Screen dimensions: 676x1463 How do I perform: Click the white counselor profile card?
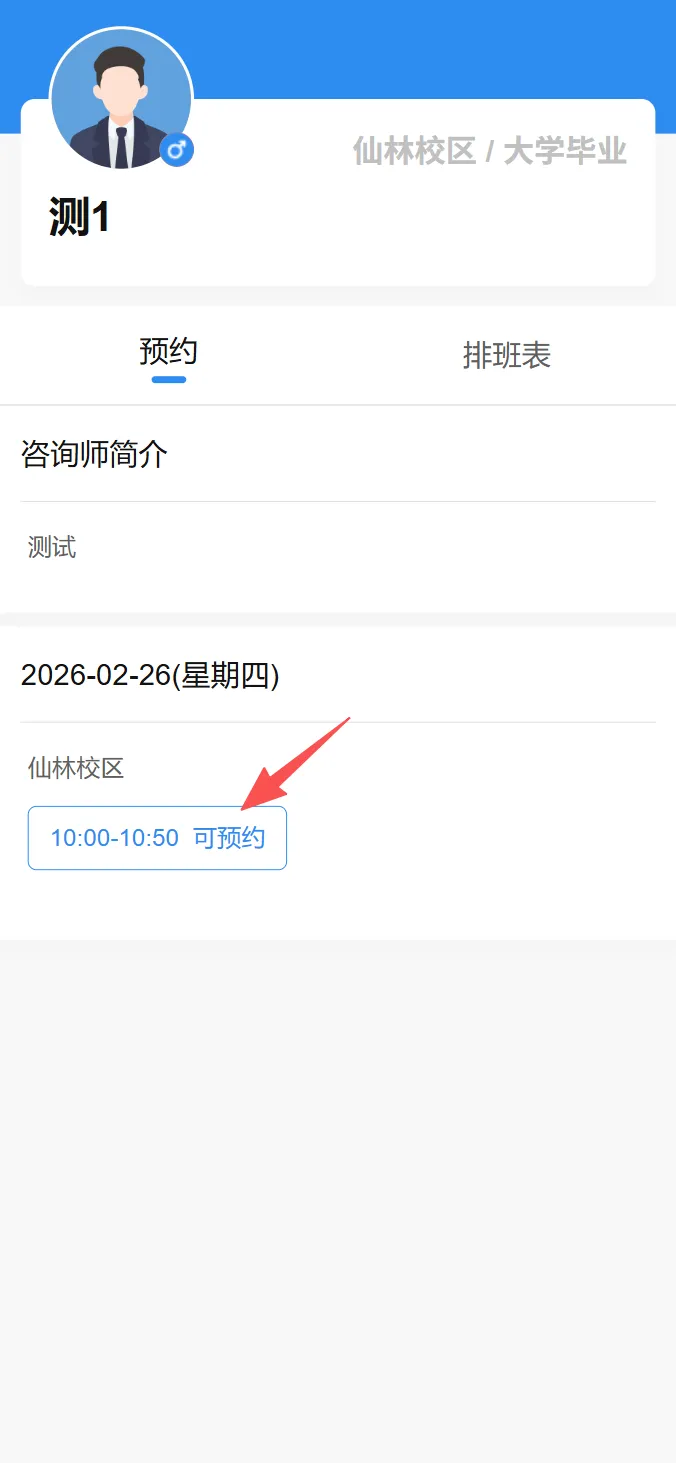[338, 192]
